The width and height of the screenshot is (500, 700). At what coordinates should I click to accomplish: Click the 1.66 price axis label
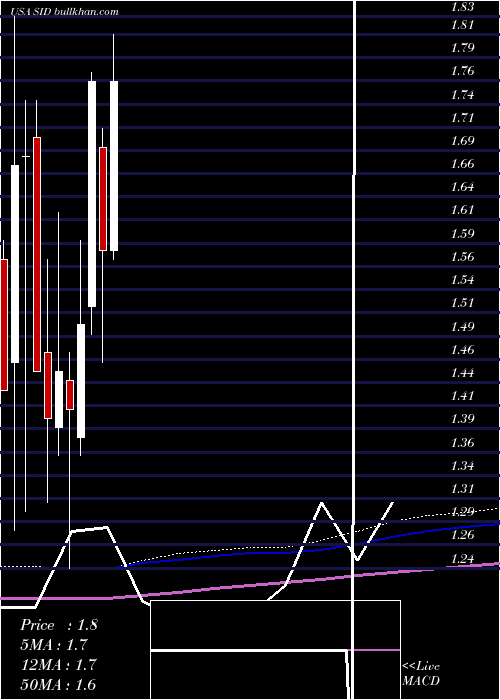pos(462,164)
